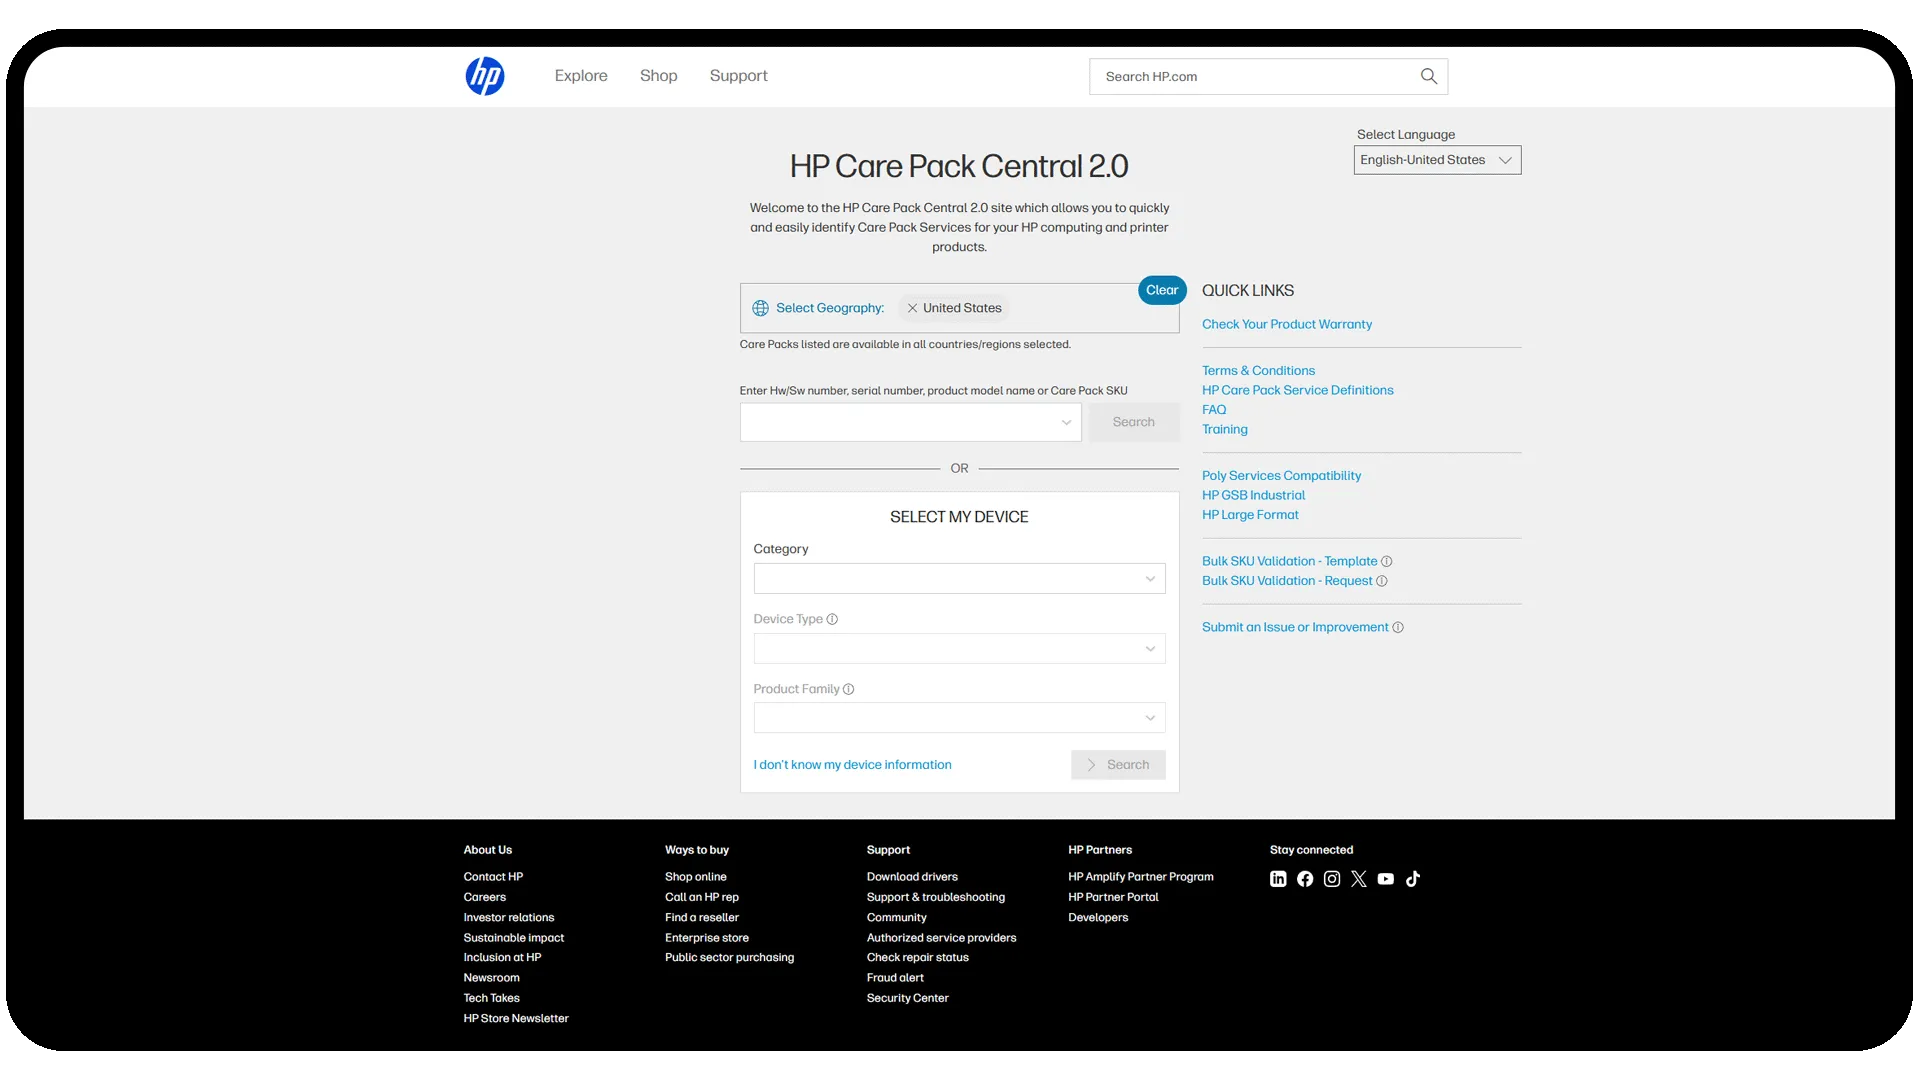
Task: Open the Support menu
Action: (x=738, y=76)
